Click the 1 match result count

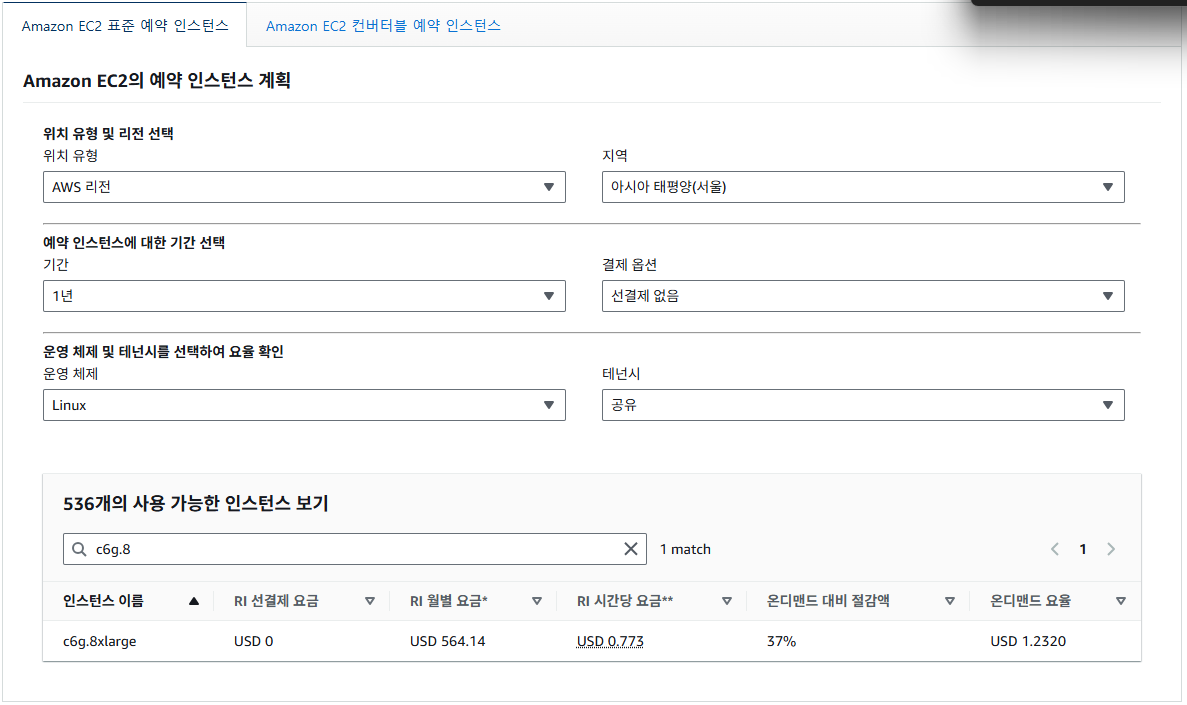(685, 549)
